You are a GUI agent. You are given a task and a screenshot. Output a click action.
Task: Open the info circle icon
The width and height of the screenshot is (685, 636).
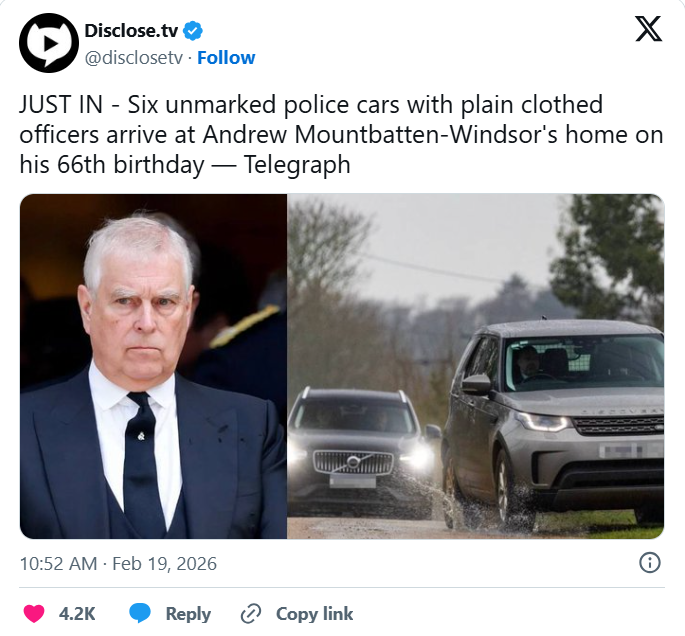click(x=649, y=563)
